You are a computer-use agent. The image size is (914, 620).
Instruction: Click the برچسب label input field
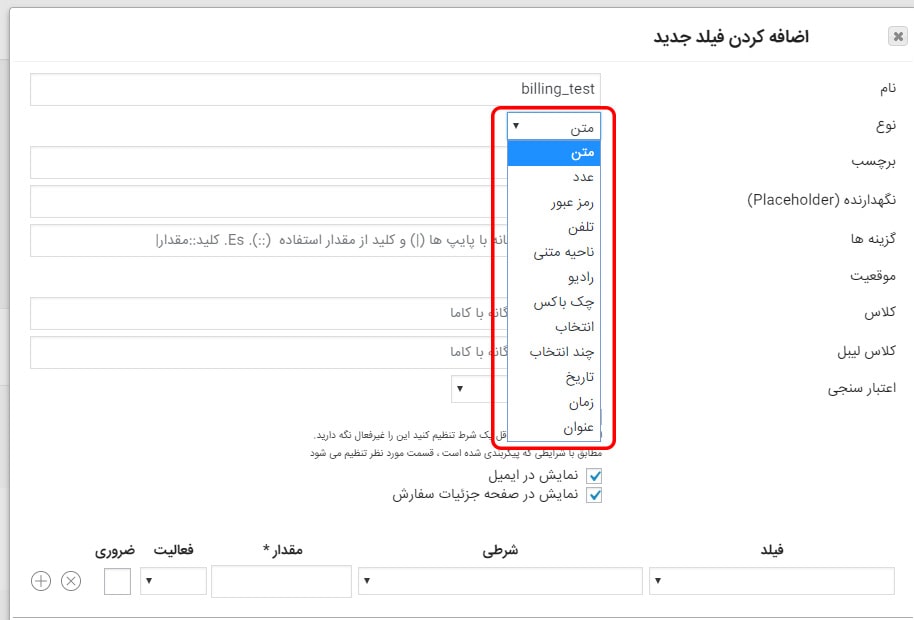coord(269,163)
